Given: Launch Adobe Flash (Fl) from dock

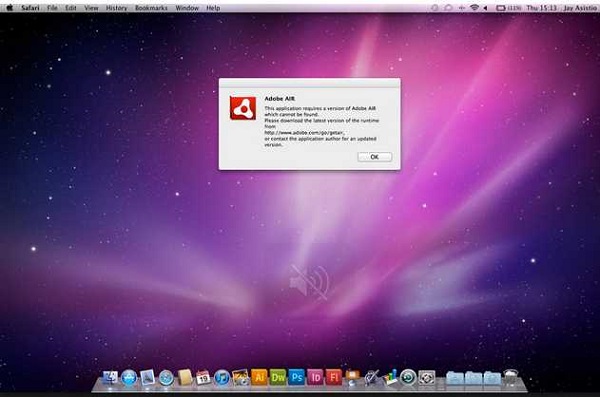Looking at the screenshot, I should [334, 377].
